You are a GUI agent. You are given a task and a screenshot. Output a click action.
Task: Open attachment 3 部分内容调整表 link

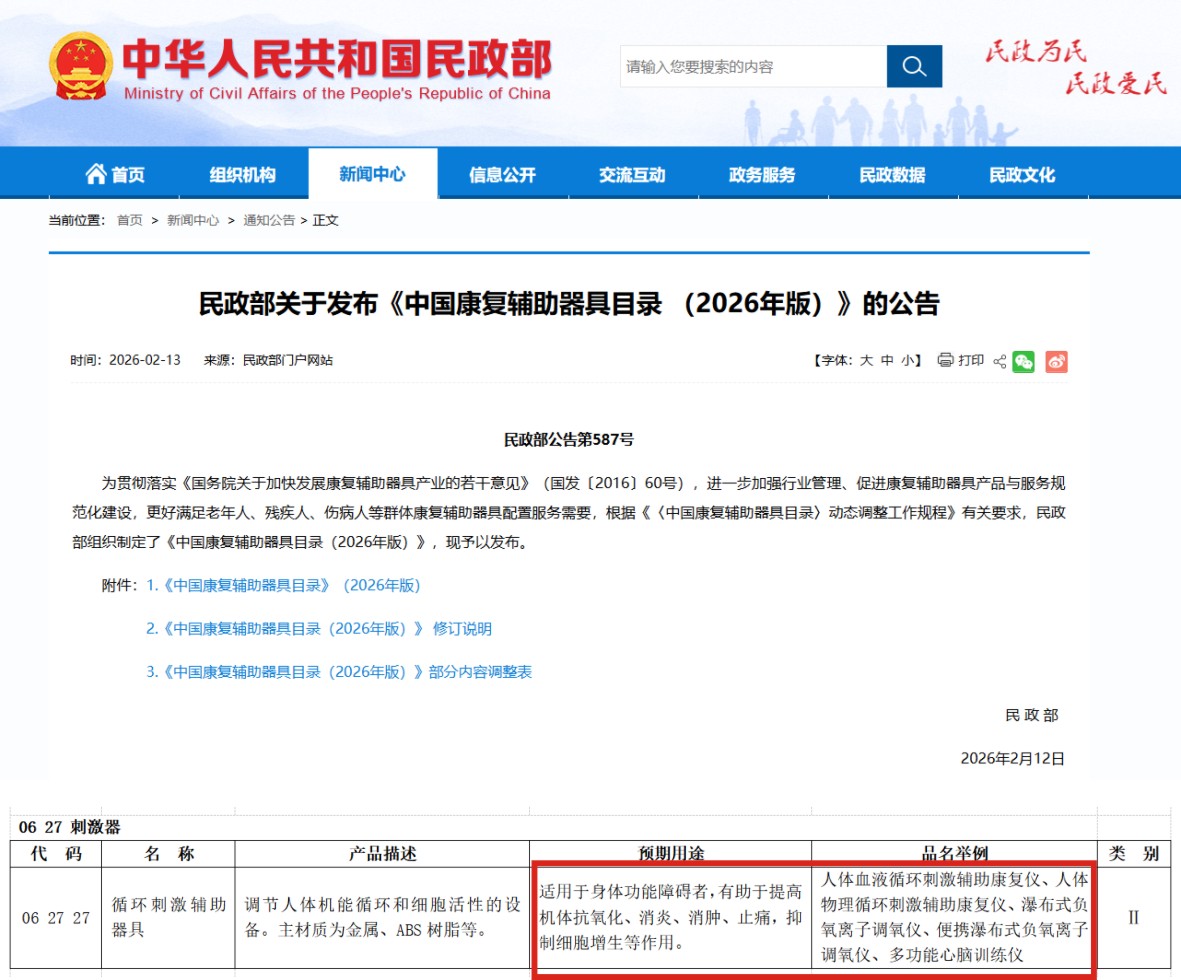tap(339, 672)
